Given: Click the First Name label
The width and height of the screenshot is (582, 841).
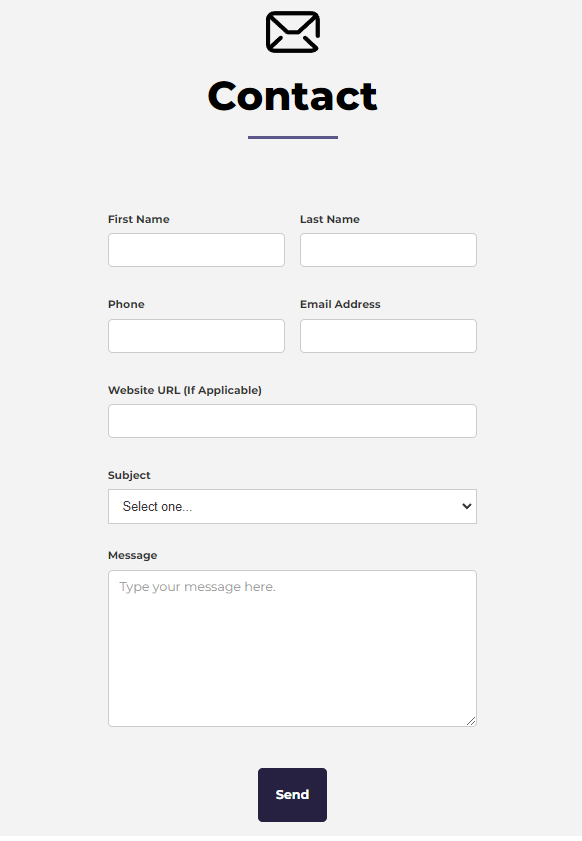Looking at the screenshot, I should pyautogui.click(x=138, y=219).
